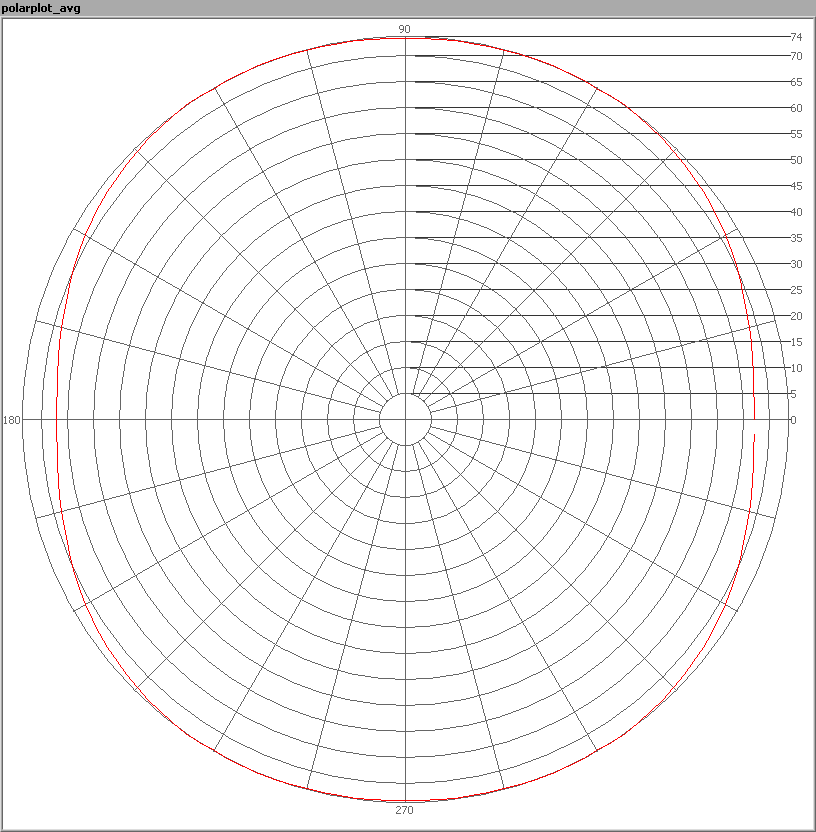The height and width of the screenshot is (832, 816).
Task: Select the small center circle of the plot
Action: 405,419
